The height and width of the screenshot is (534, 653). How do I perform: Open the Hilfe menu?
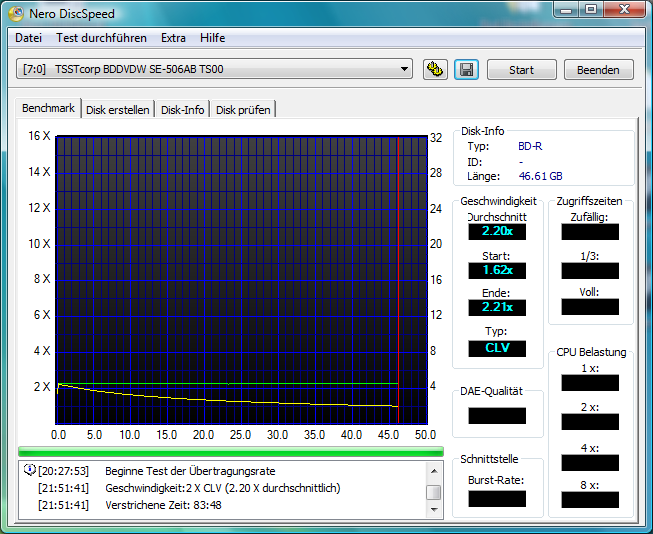pyautogui.click(x=212, y=38)
